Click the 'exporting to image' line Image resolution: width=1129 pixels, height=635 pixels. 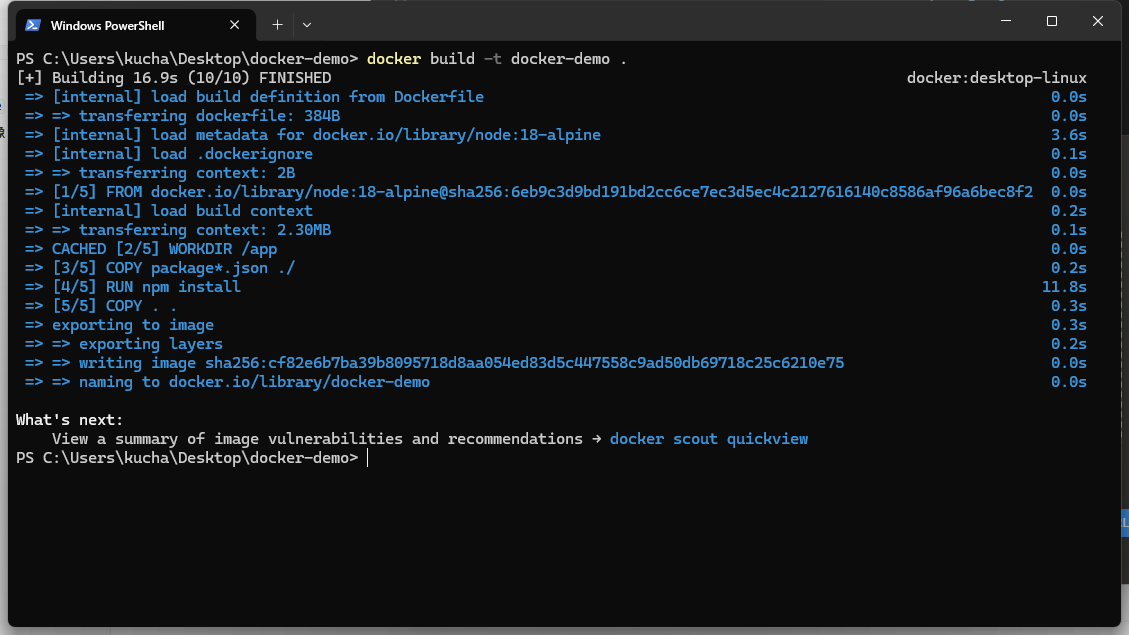pyautogui.click(x=119, y=325)
